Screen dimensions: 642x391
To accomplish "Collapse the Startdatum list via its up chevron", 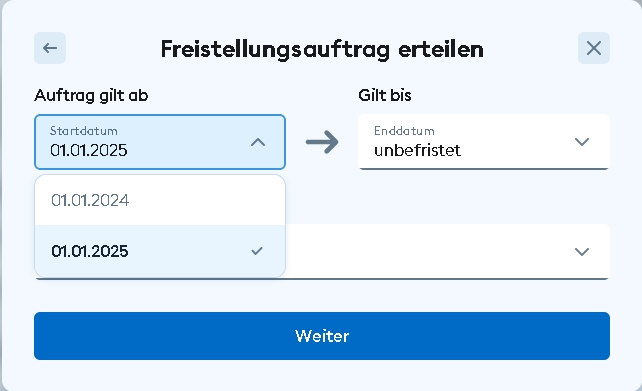I will [258, 142].
